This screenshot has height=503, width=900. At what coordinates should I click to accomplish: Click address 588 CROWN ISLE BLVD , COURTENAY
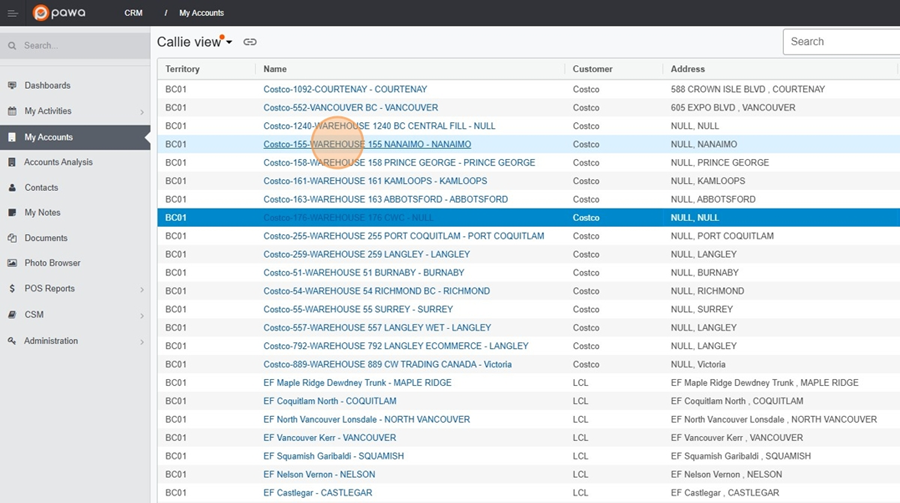(x=748, y=89)
